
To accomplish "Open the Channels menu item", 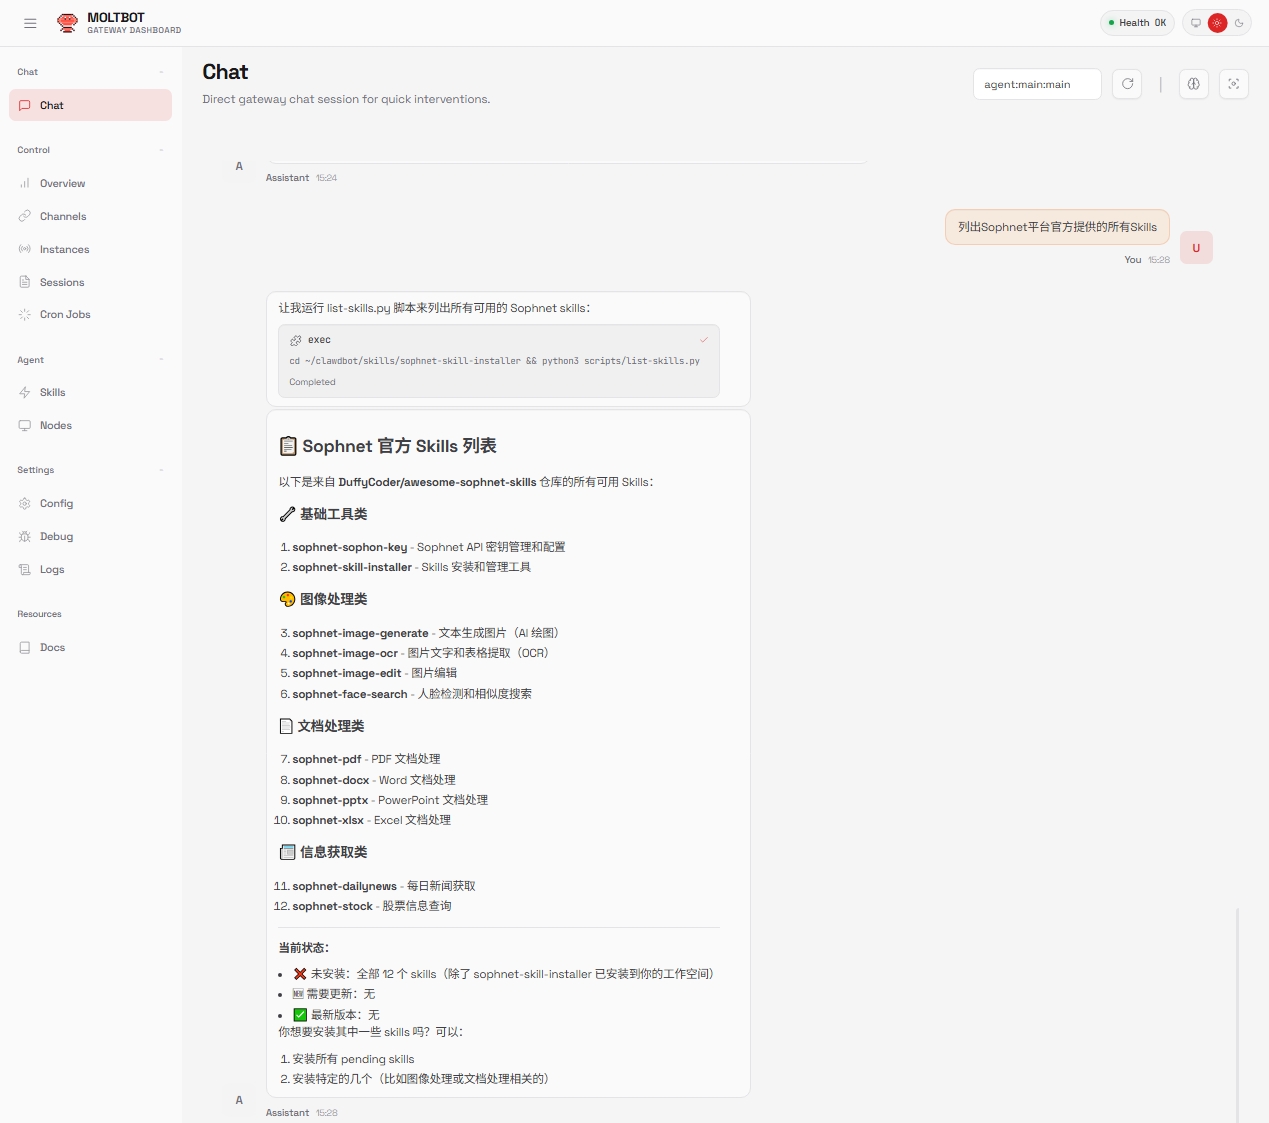I will (x=63, y=217).
